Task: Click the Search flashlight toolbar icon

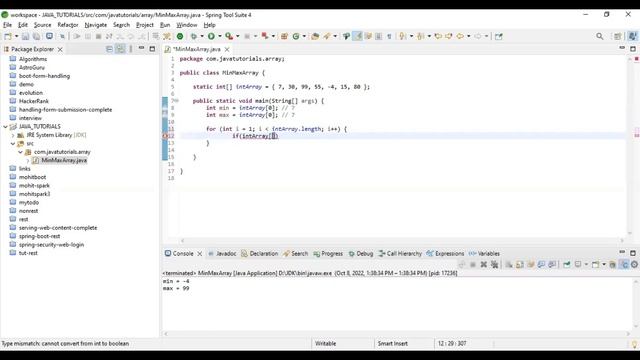Action: [x=327, y=36]
